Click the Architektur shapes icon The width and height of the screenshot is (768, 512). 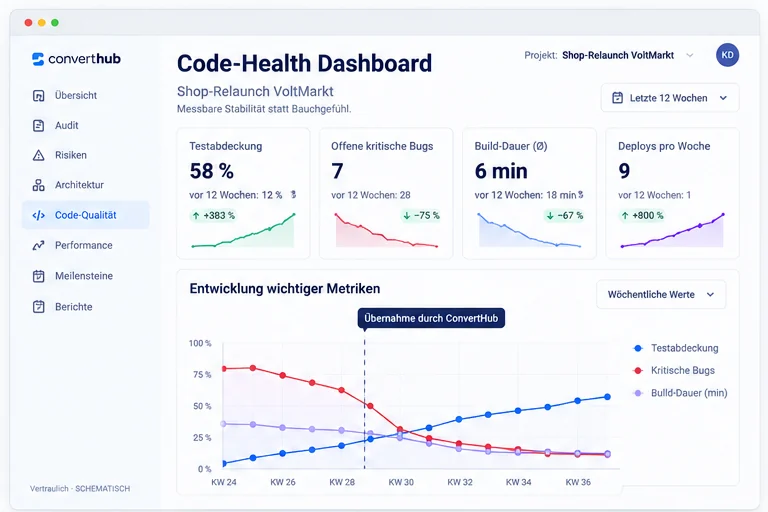coord(38,185)
